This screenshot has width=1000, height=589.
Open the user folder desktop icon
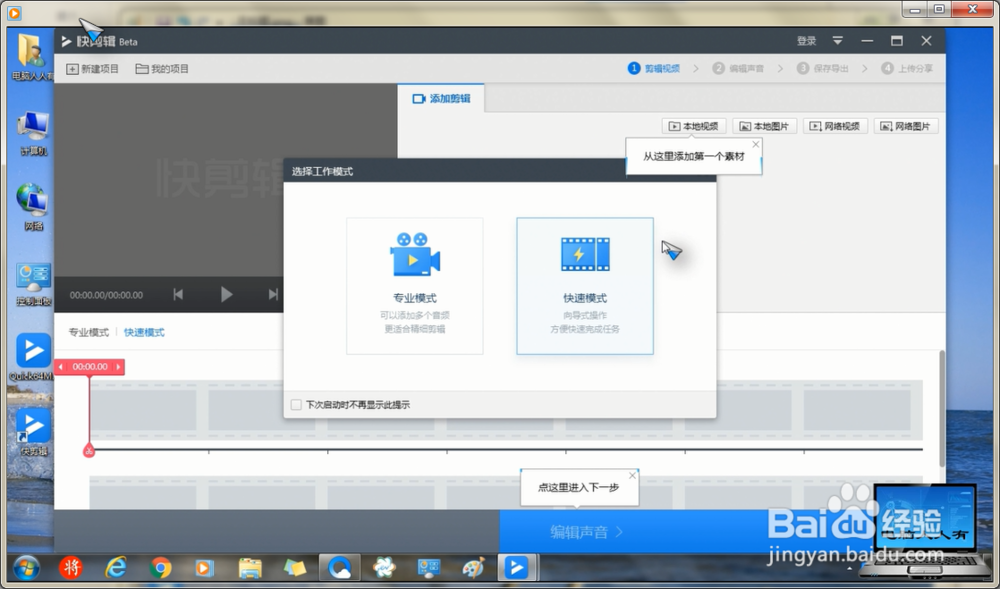33,59
